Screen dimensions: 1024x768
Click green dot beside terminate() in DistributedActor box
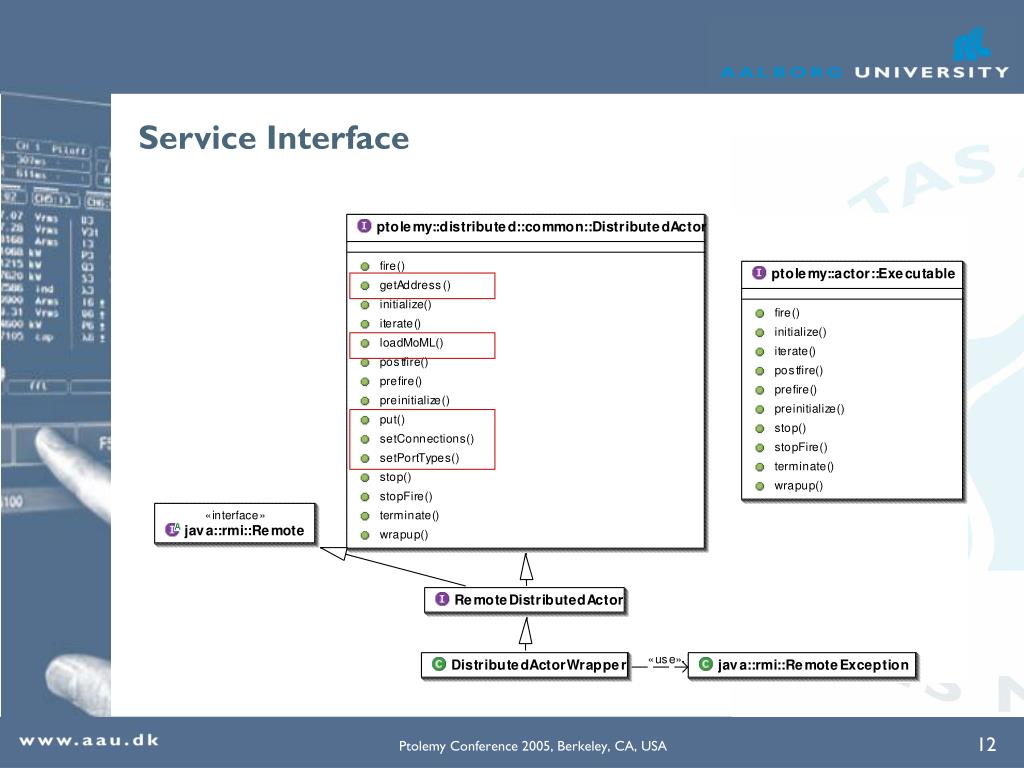click(365, 516)
